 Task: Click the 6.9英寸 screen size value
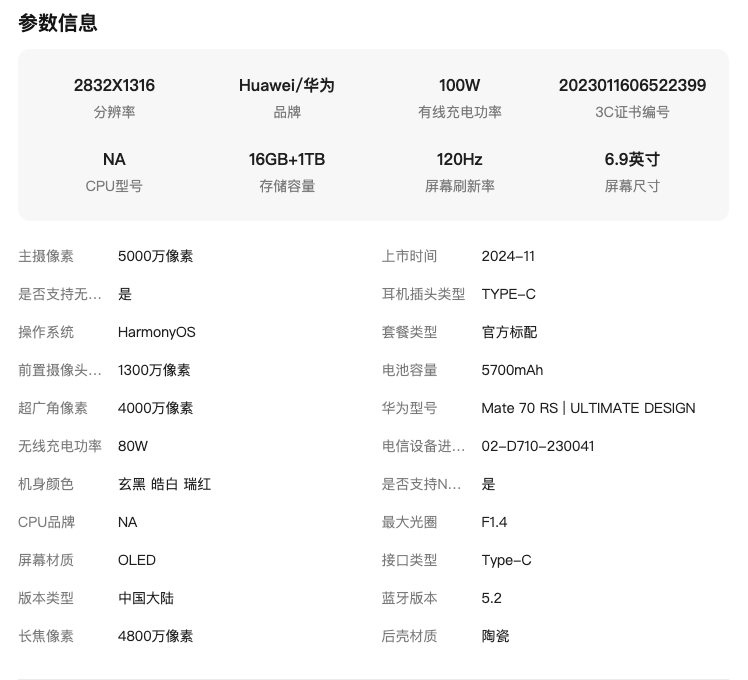click(x=632, y=159)
